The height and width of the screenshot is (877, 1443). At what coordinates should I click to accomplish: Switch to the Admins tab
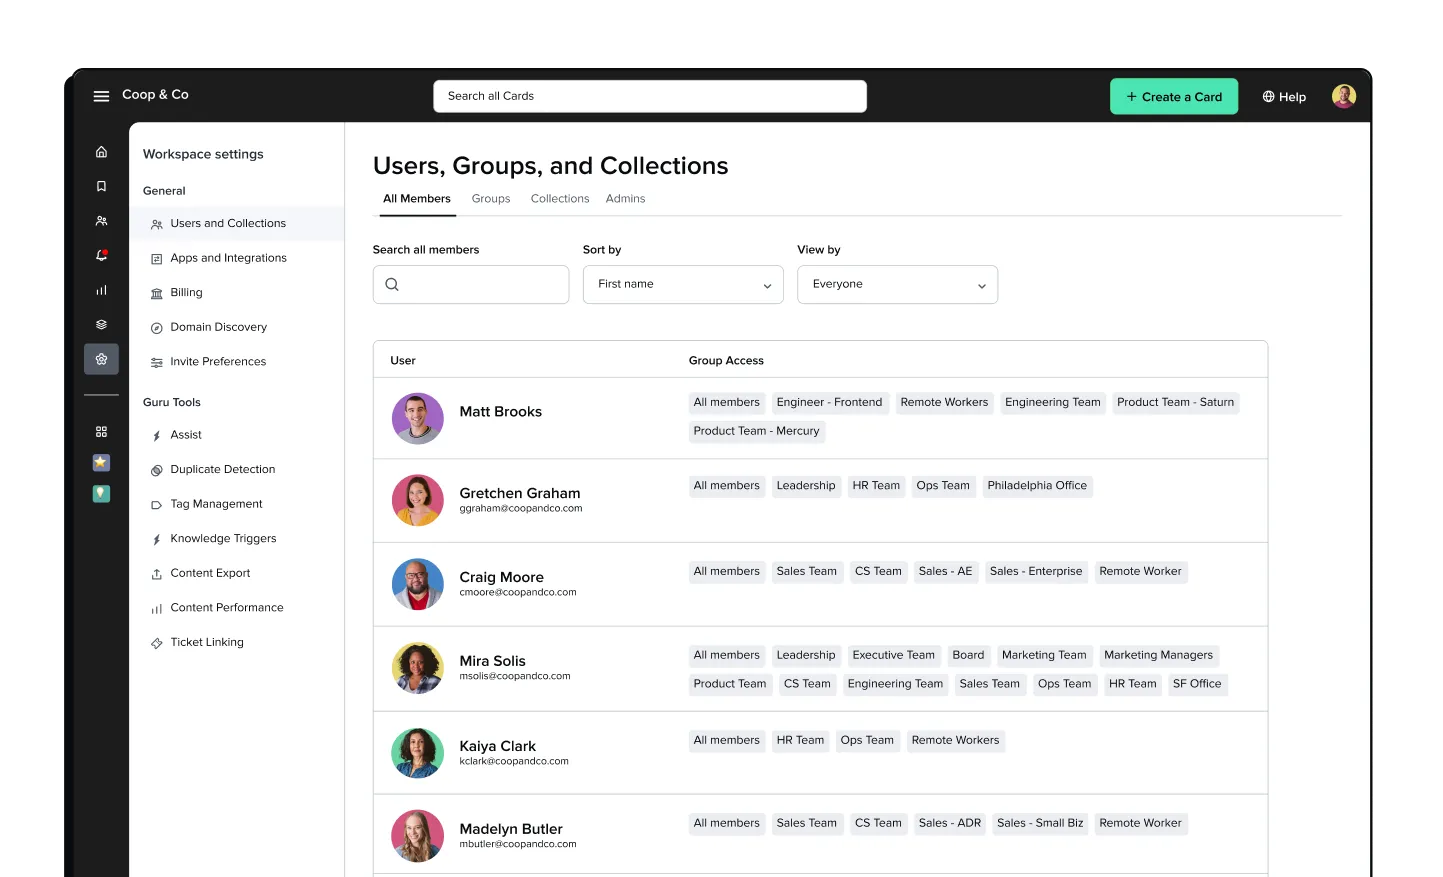(x=625, y=199)
